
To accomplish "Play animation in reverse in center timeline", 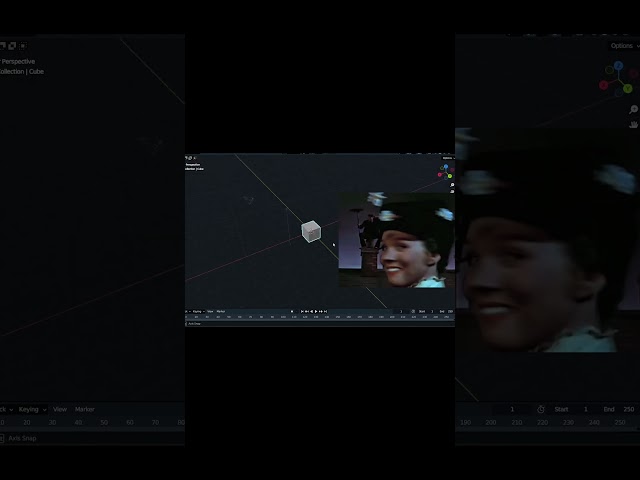I will [311, 311].
